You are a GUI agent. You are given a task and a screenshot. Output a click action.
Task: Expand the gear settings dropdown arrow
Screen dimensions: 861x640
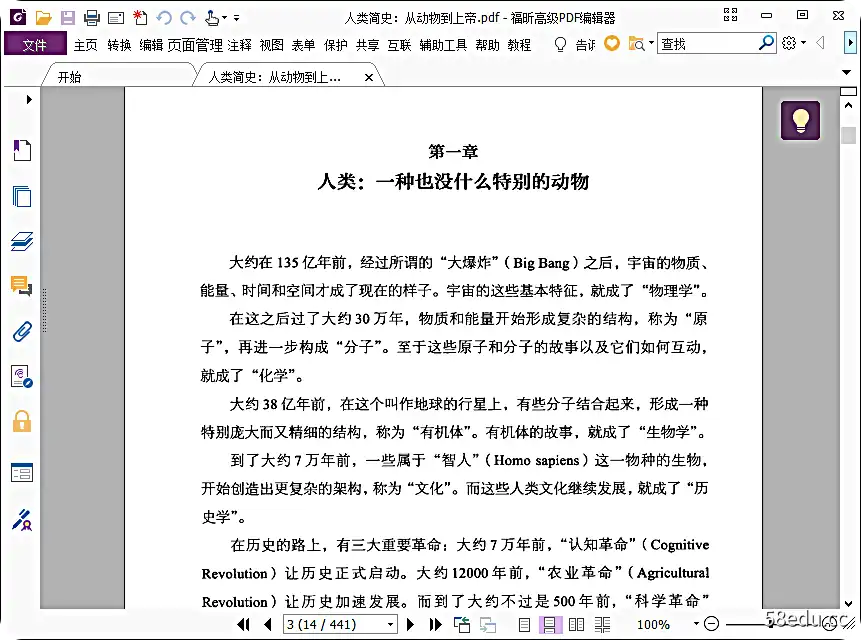803,42
